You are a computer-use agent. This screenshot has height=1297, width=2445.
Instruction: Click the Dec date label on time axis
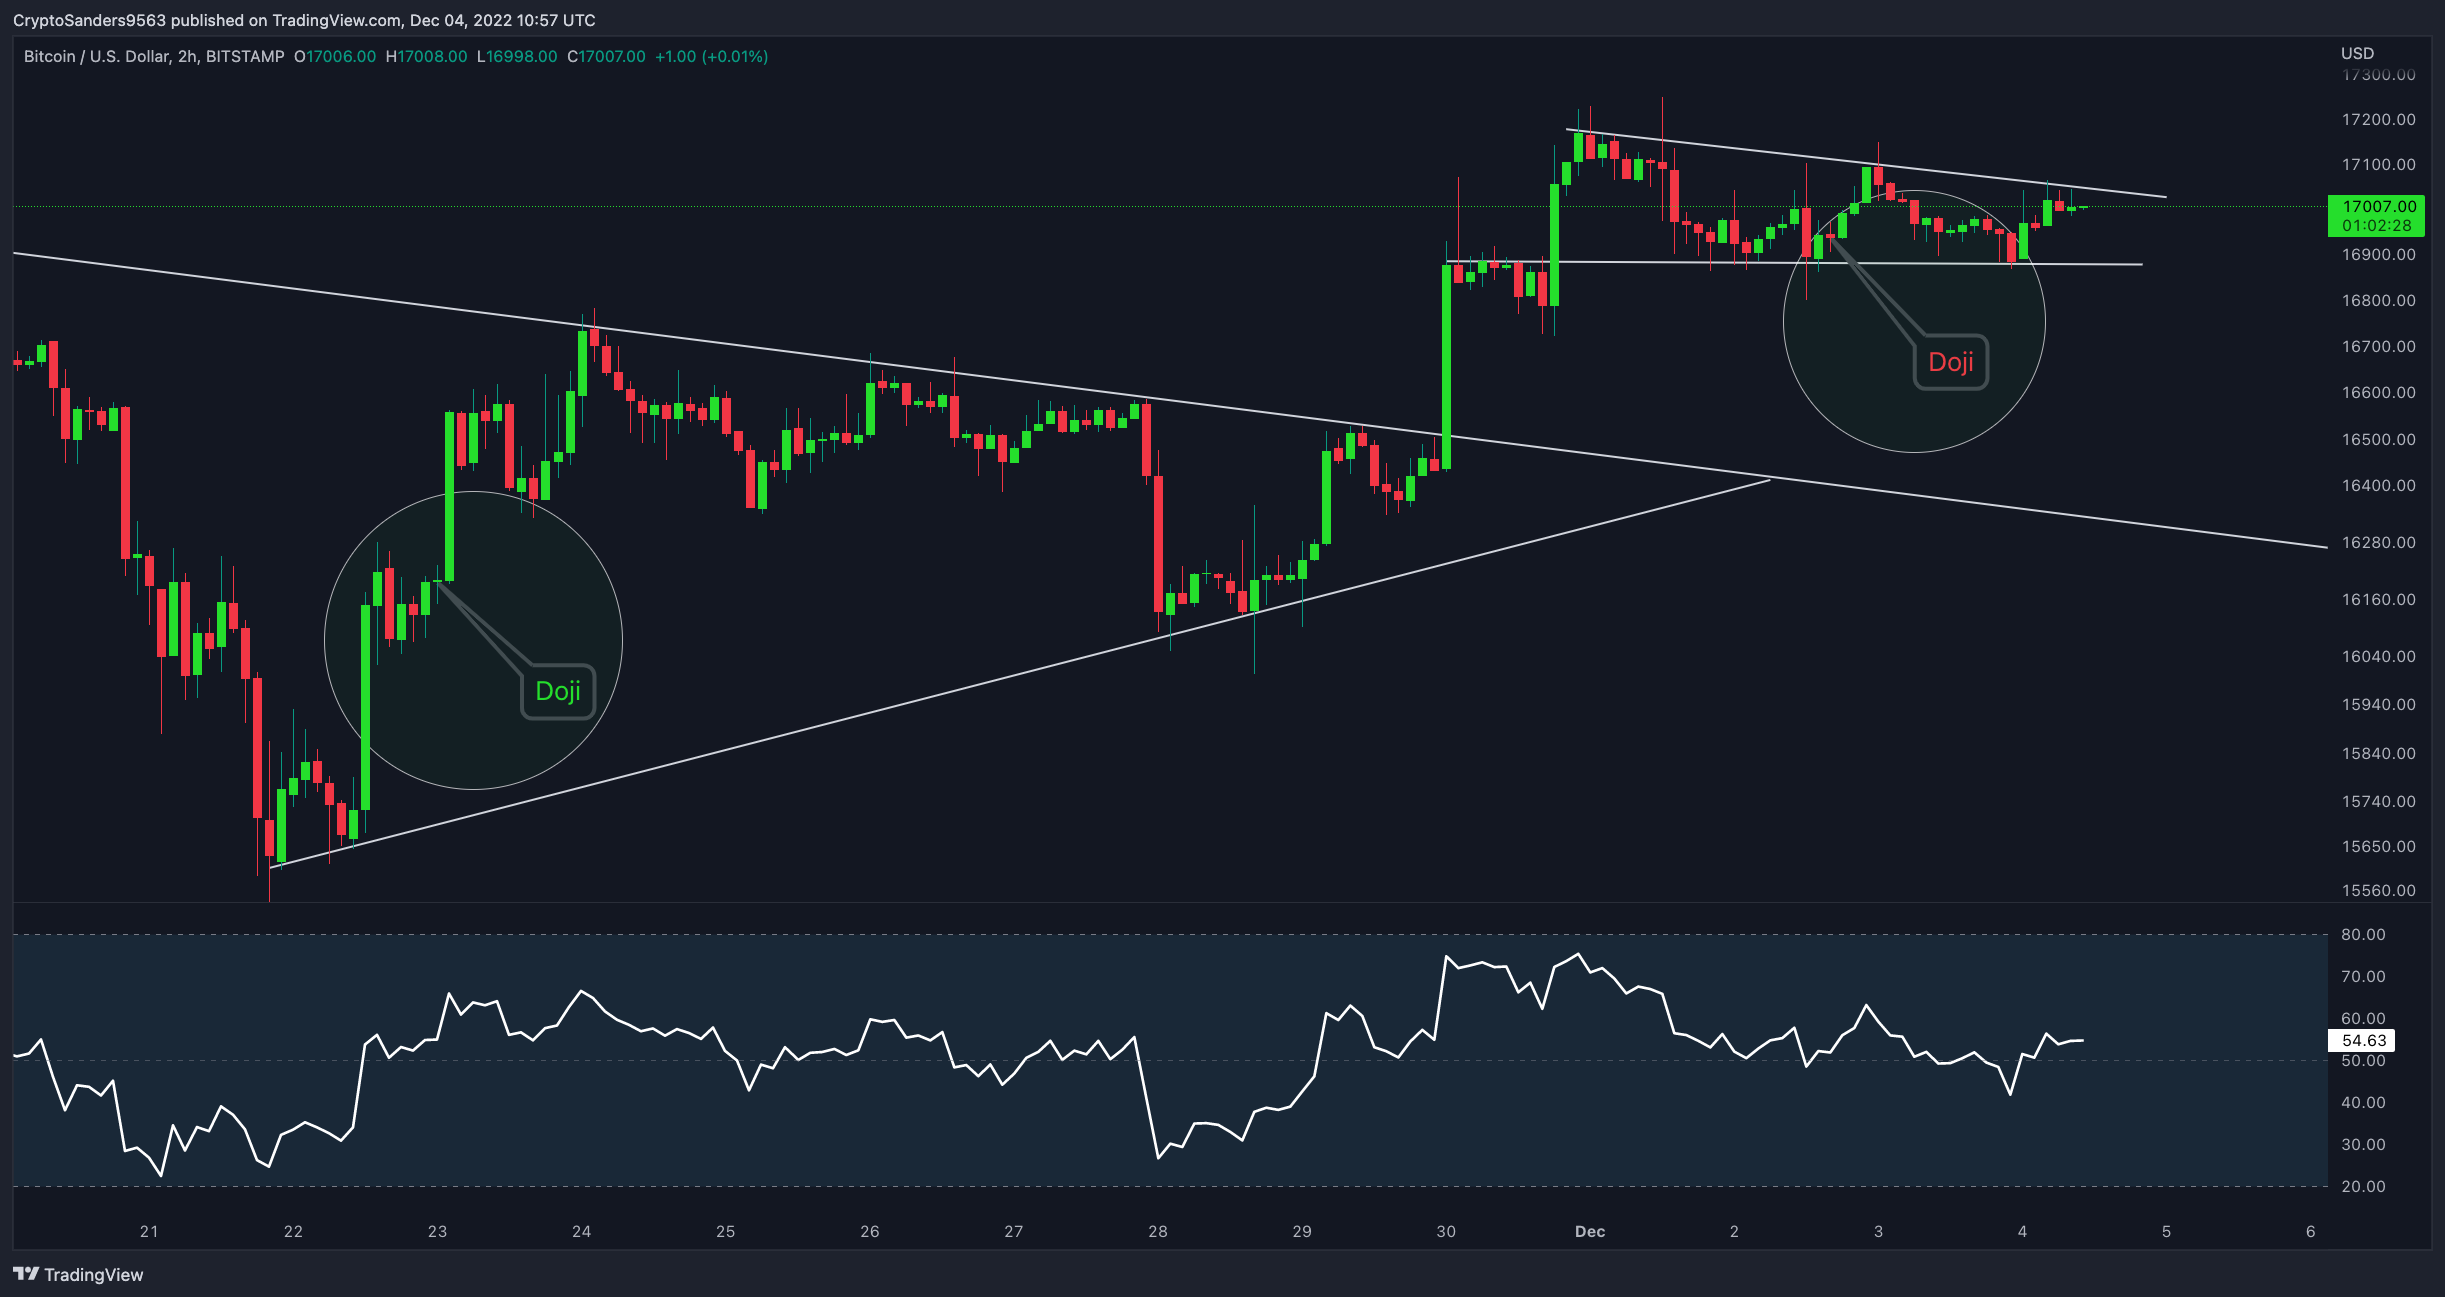tap(1590, 1231)
